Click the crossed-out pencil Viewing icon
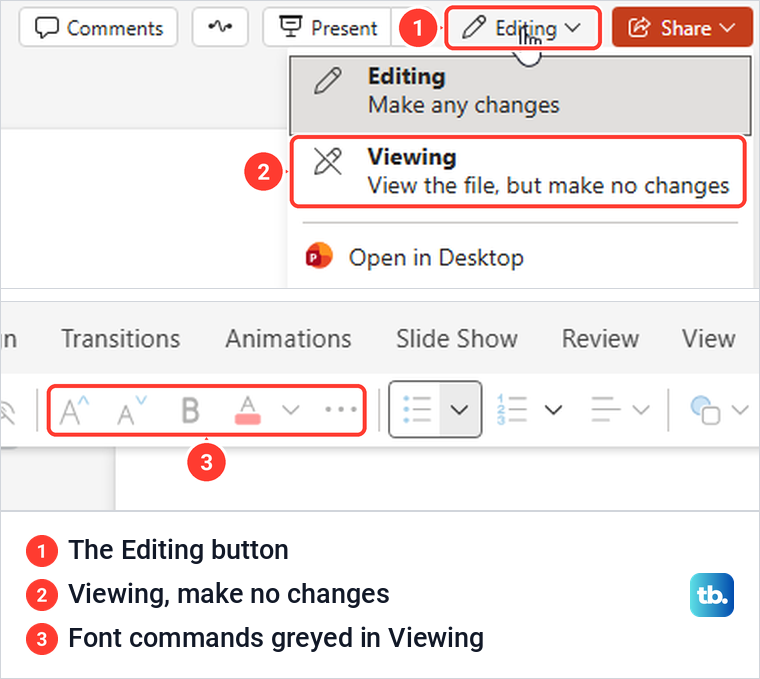 (328, 161)
